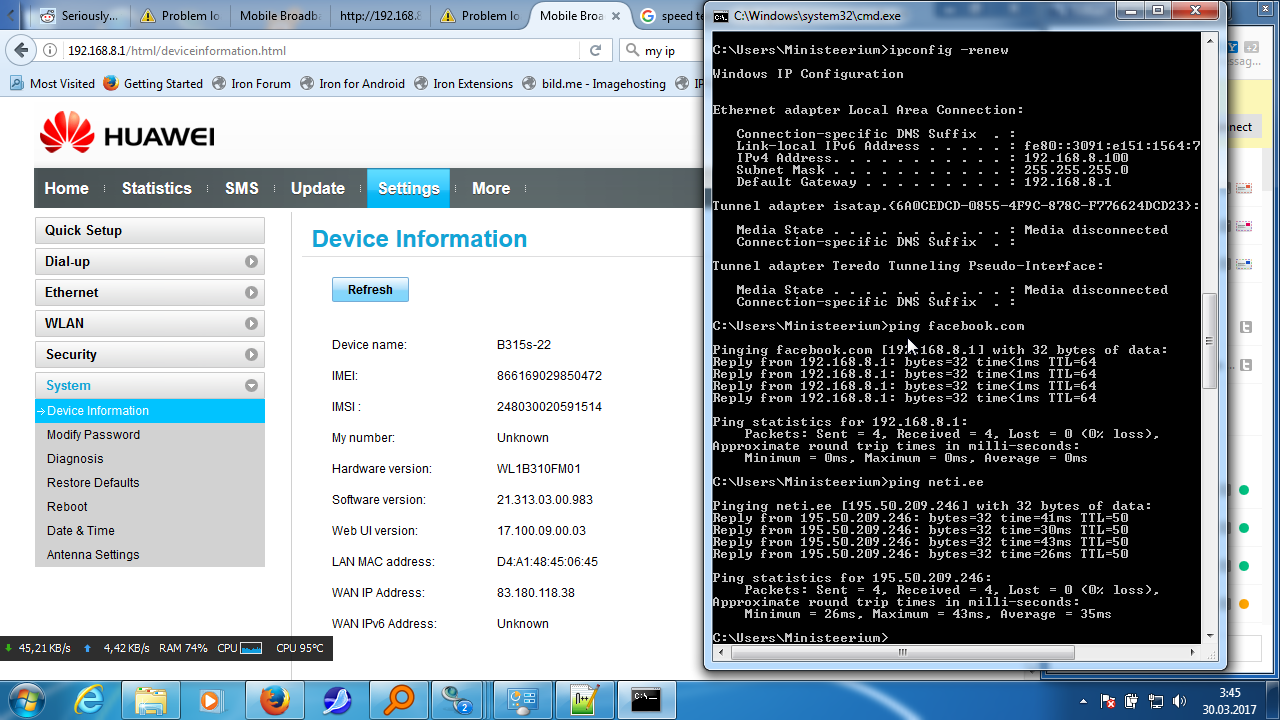The width and height of the screenshot is (1280, 720).
Task: Open the clock showing 3:45
Action: 1230,700
